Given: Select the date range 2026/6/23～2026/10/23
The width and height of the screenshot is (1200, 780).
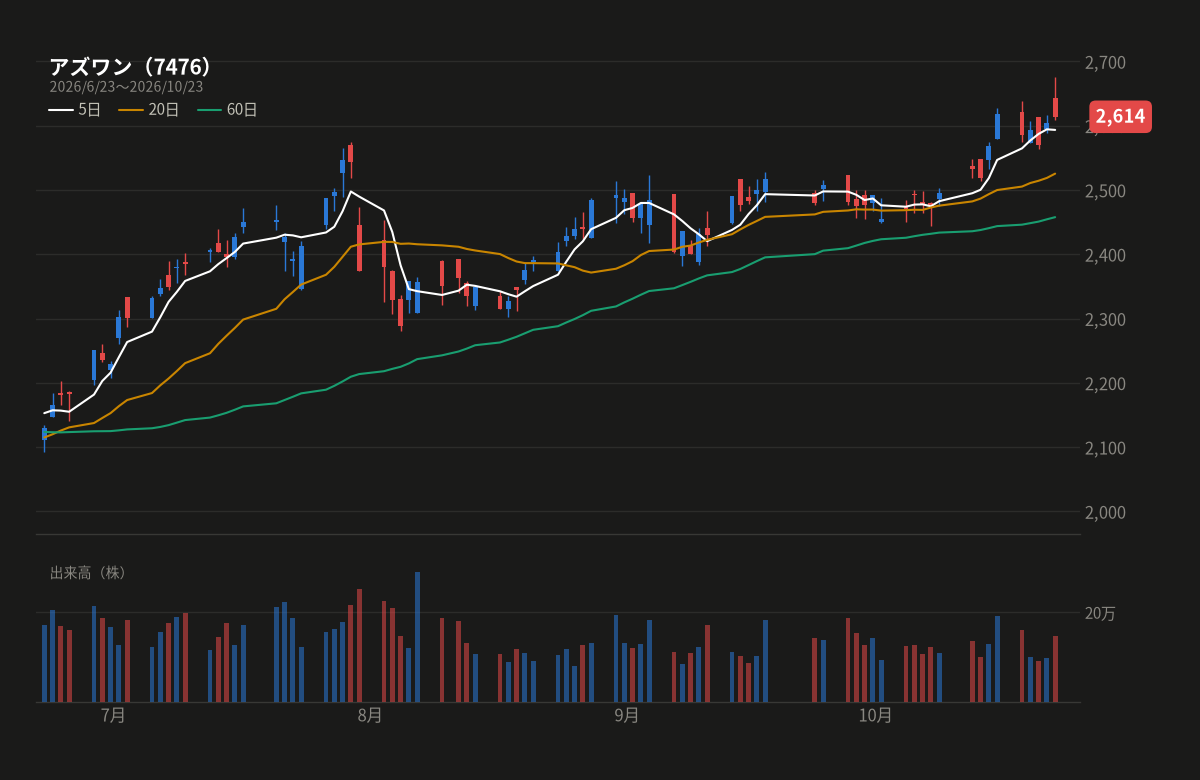Looking at the screenshot, I should (x=126, y=87).
